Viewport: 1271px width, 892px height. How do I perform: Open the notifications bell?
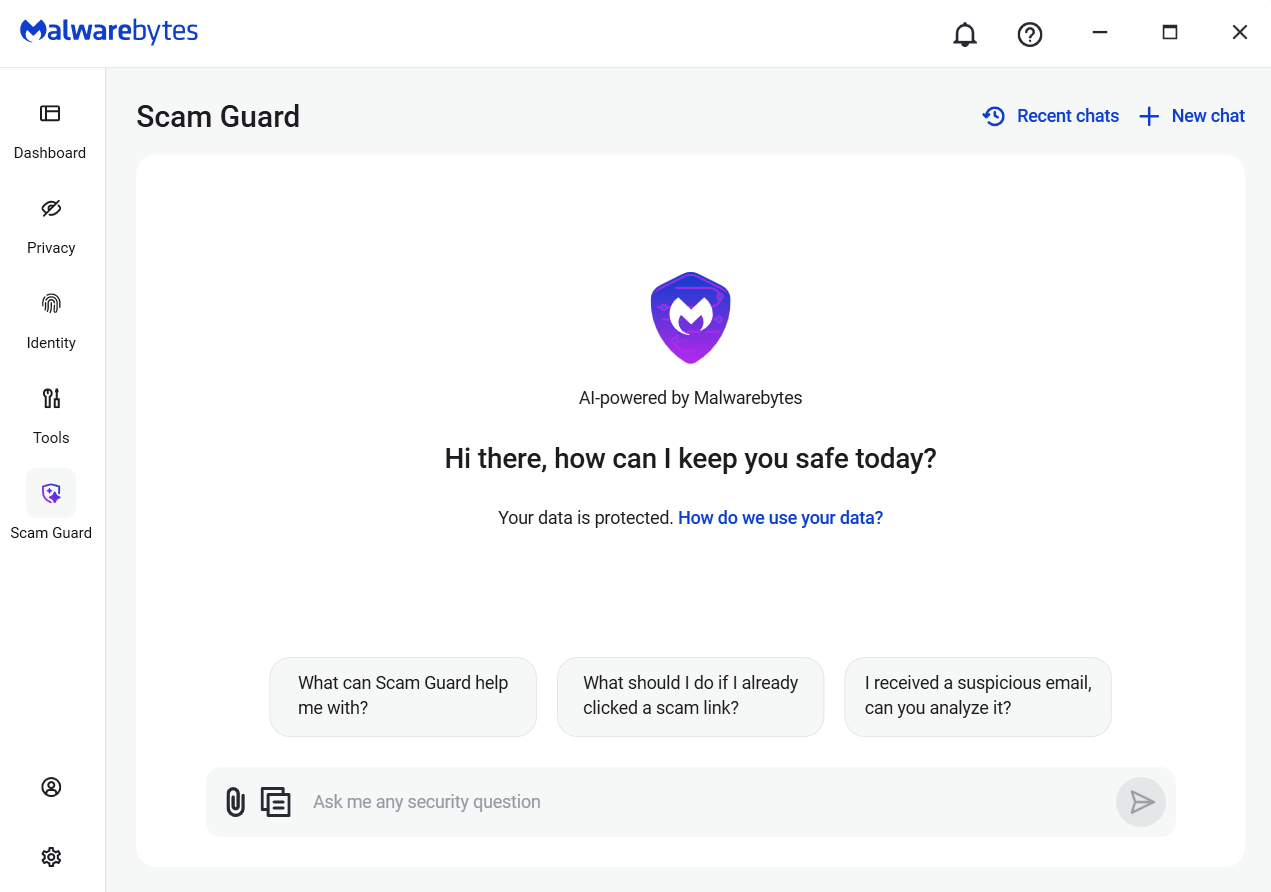coord(965,34)
